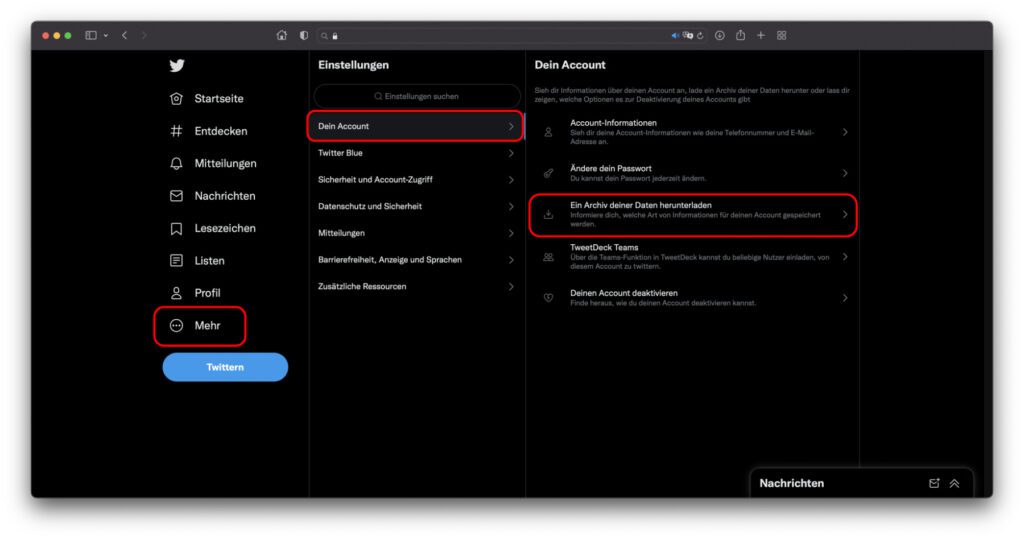Click the share icon in Safari toolbar

[740, 35]
